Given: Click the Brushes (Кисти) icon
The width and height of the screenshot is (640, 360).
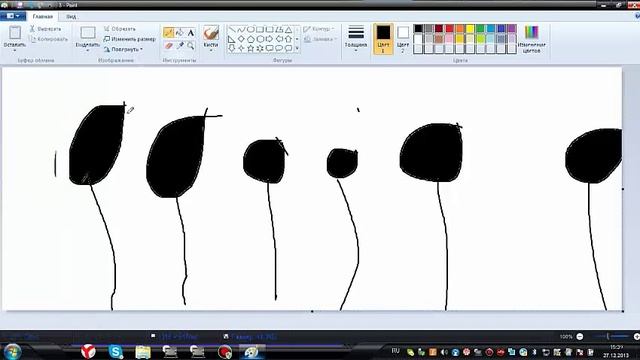Looking at the screenshot, I should point(211,33).
